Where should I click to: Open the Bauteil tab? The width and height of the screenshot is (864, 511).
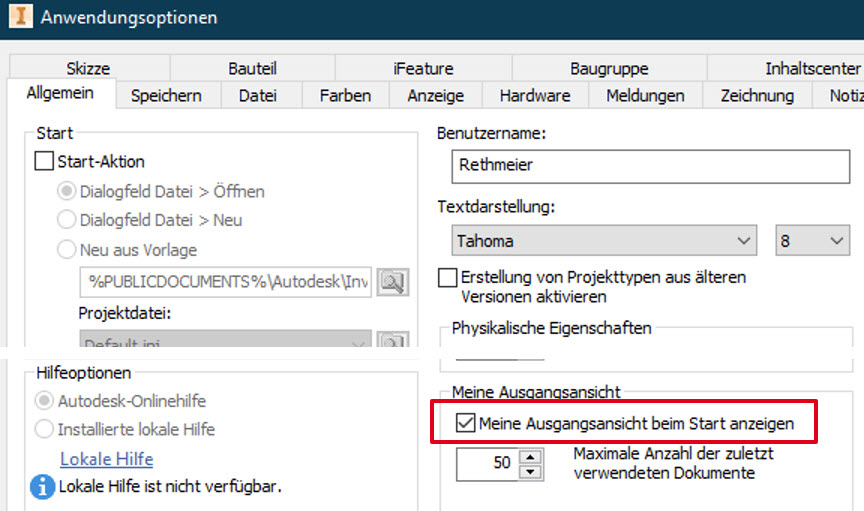tap(252, 68)
